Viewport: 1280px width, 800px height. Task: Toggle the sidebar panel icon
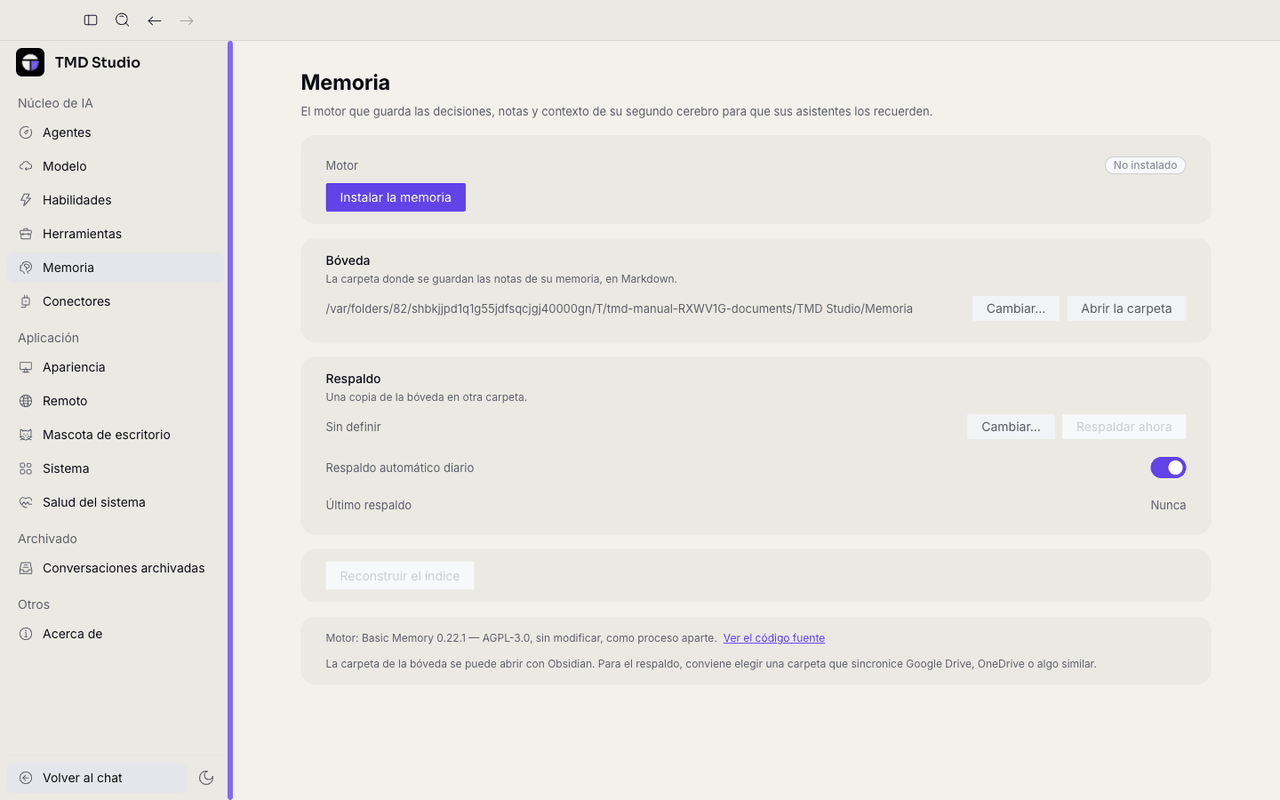pos(91,20)
